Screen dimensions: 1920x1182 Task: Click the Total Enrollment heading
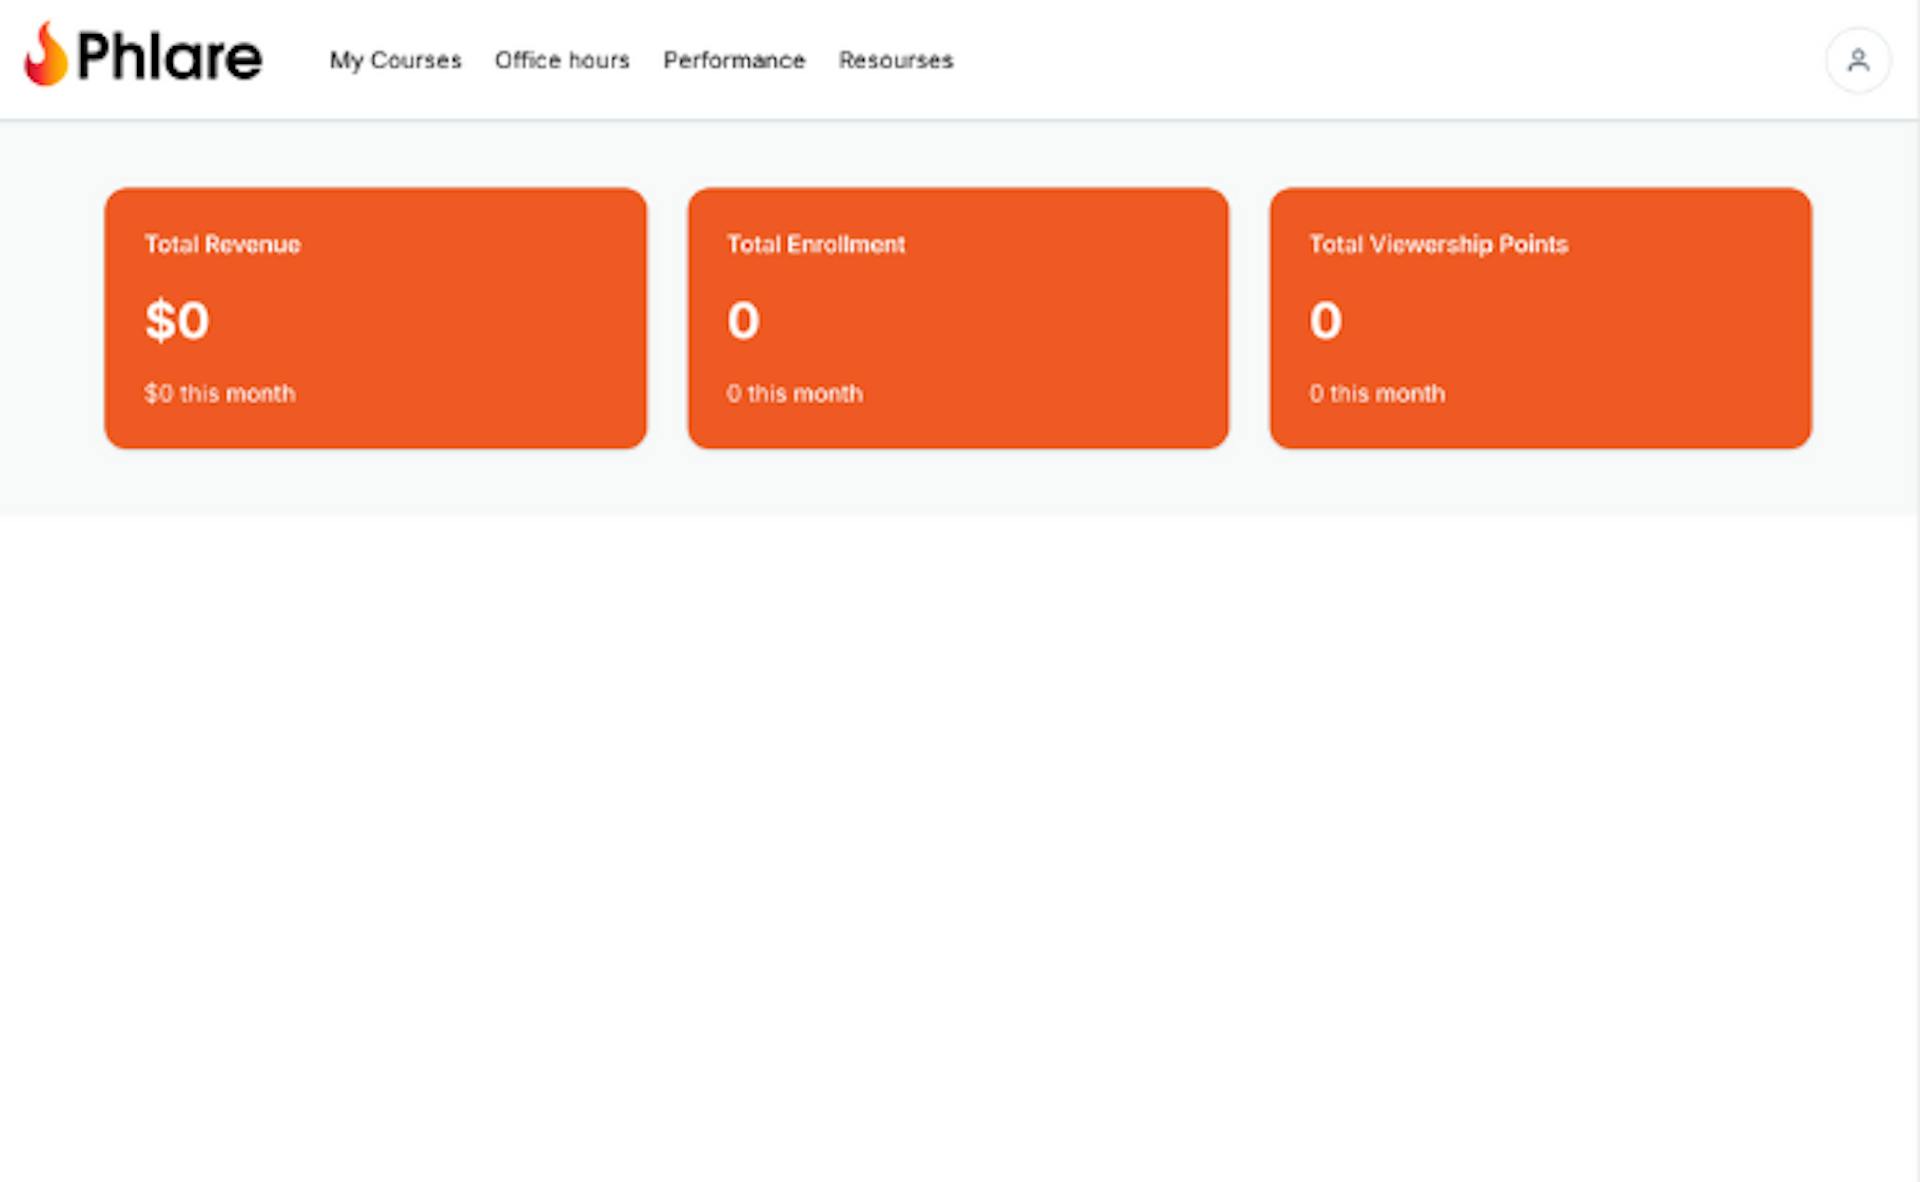pyautogui.click(x=815, y=244)
